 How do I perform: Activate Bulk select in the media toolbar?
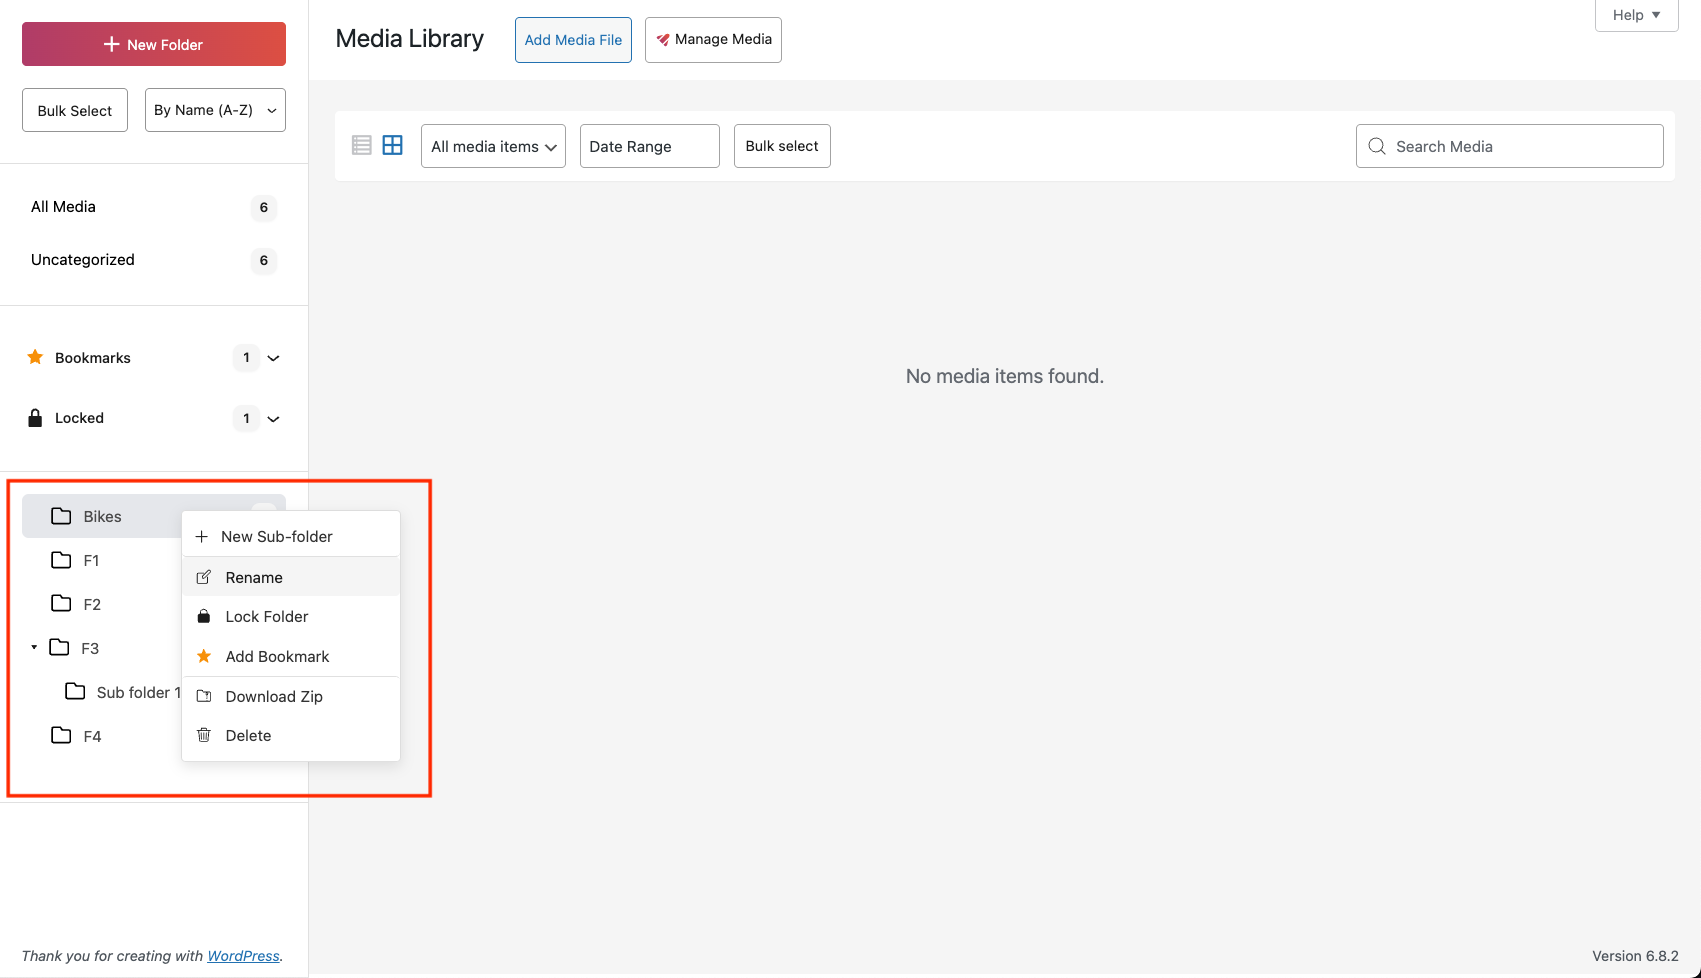[x=781, y=145]
